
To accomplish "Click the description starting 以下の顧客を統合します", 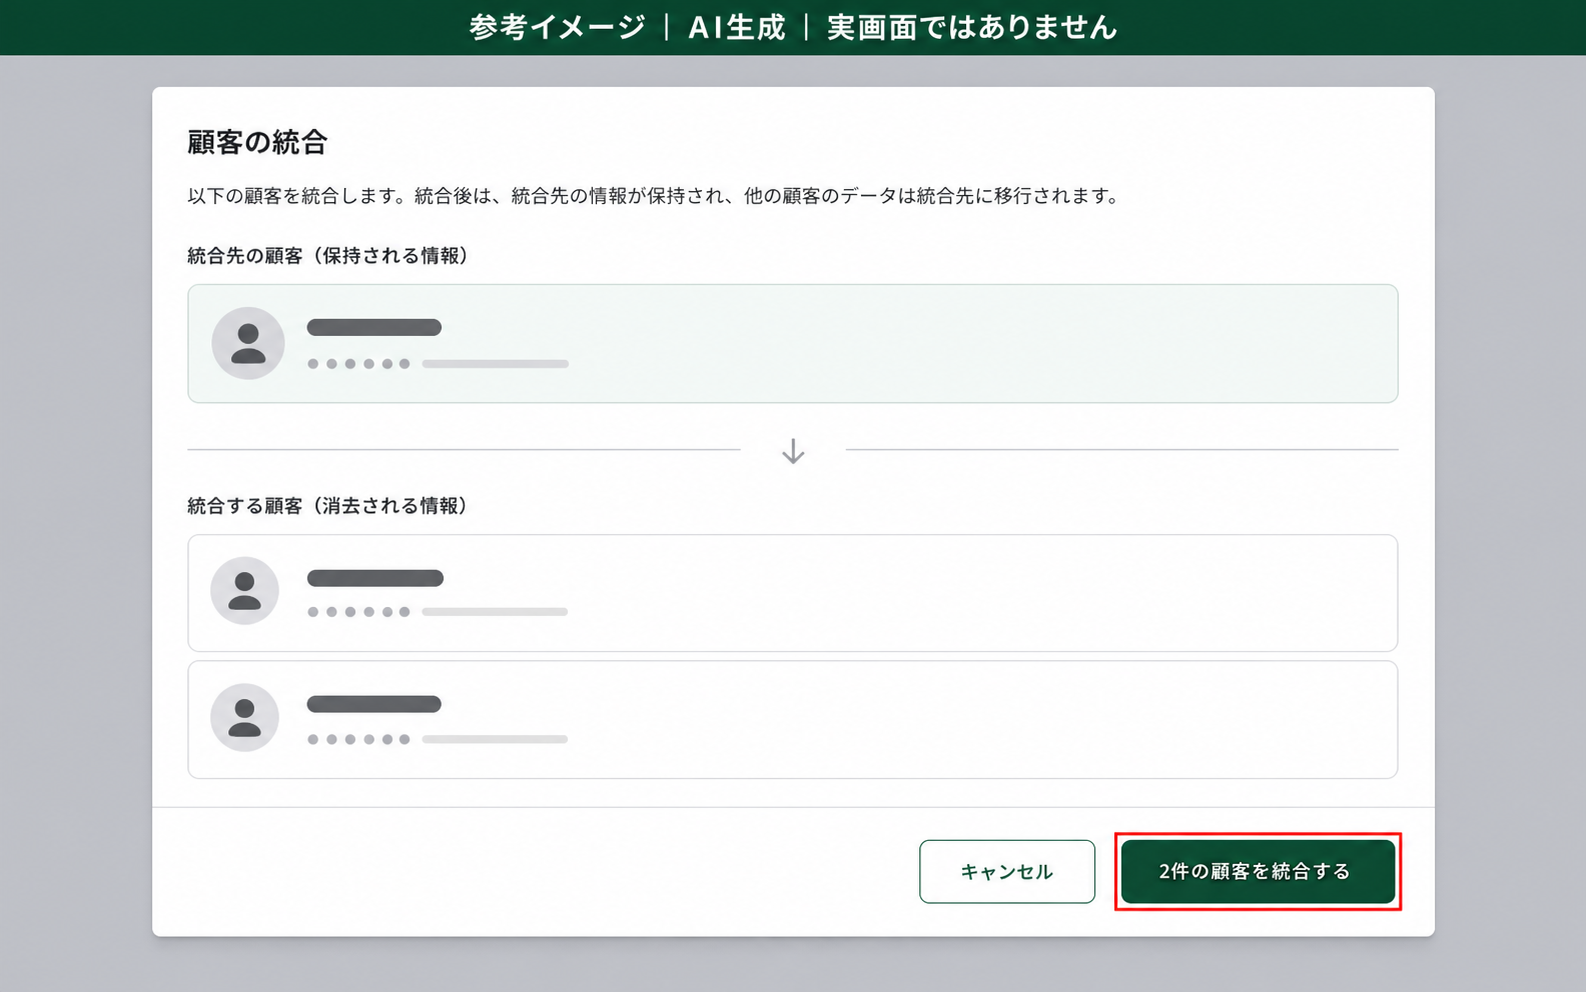I will [x=656, y=196].
